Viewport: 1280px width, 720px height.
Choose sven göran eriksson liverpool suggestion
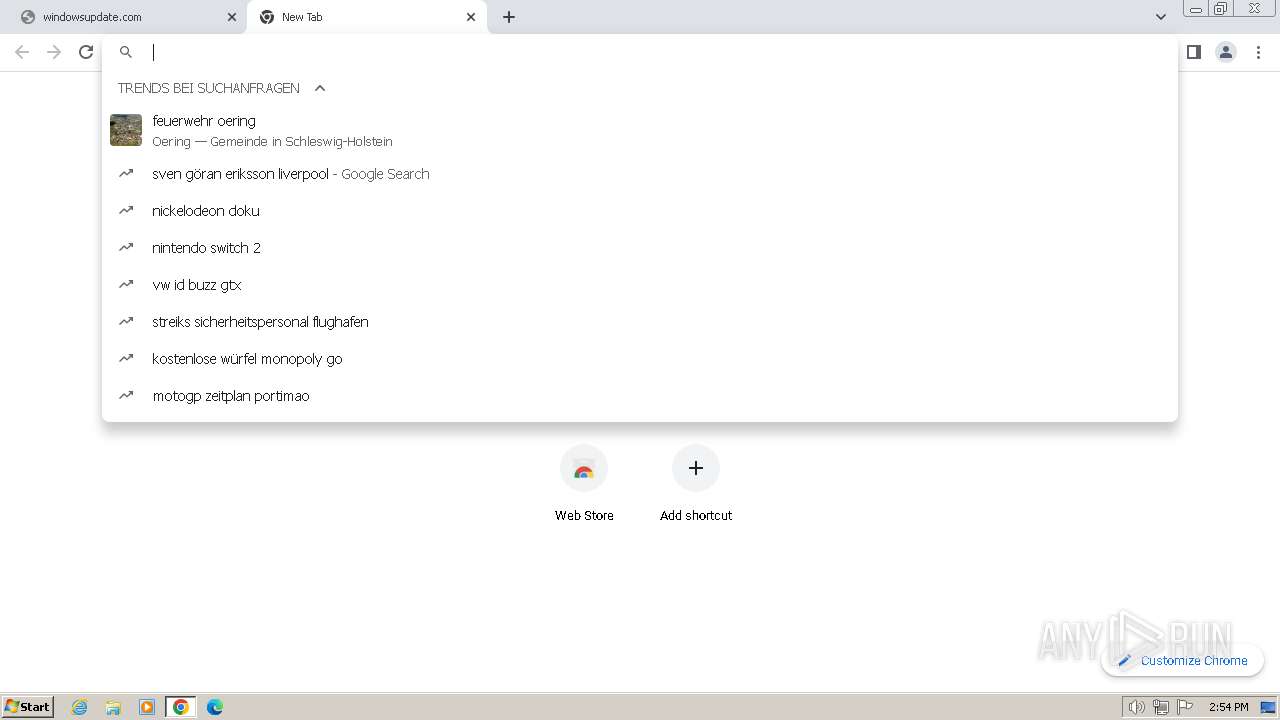pyautogui.click(x=640, y=174)
